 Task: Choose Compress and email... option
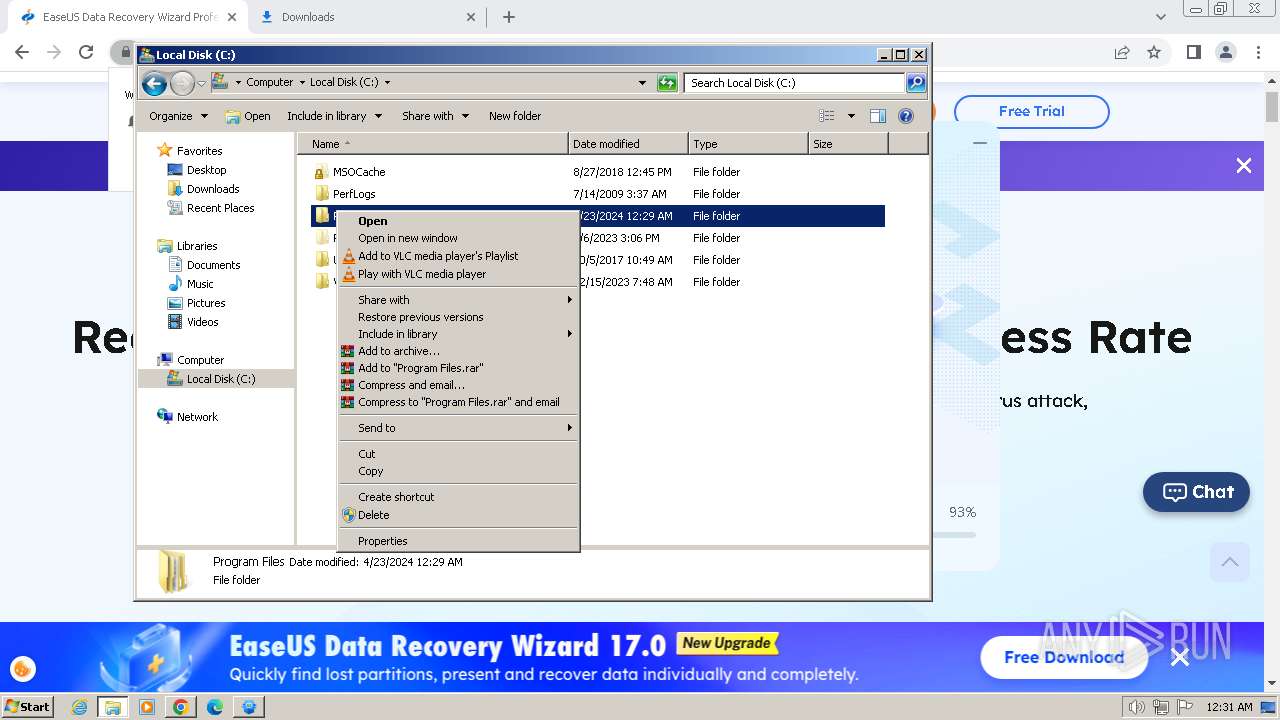coord(458,385)
